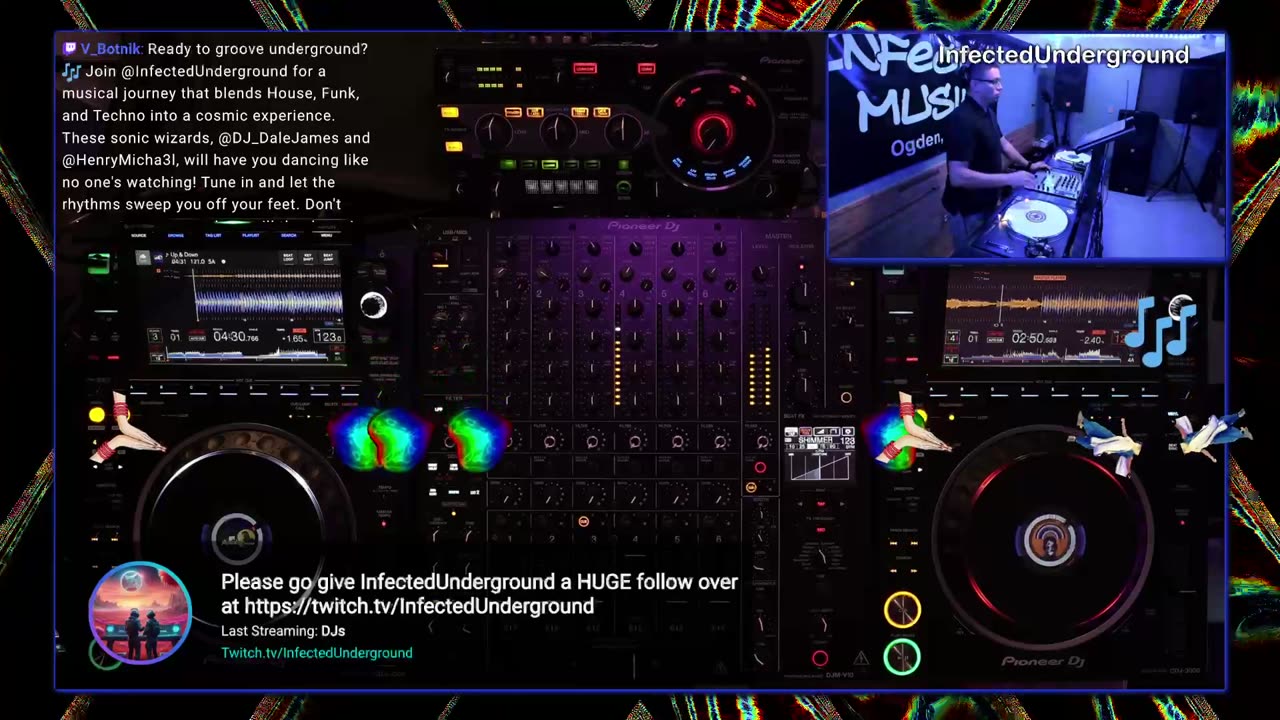Click the upper yellow lit button on RMX-1000
Image resolution: width=1280 pixels, height=720 pixels.
tap(450, 112)
